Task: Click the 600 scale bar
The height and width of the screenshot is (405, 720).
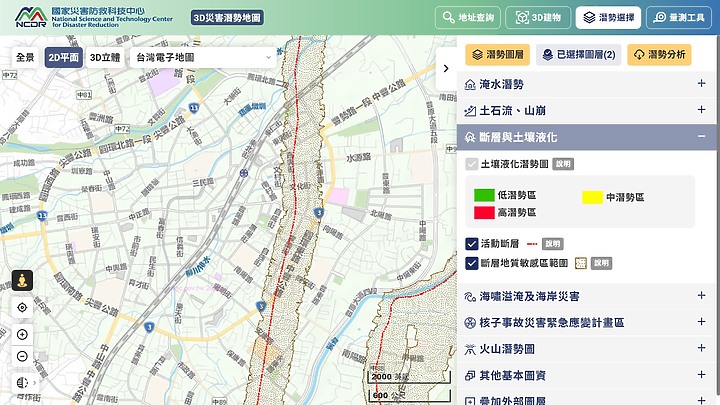Action: tap(409, 395)
